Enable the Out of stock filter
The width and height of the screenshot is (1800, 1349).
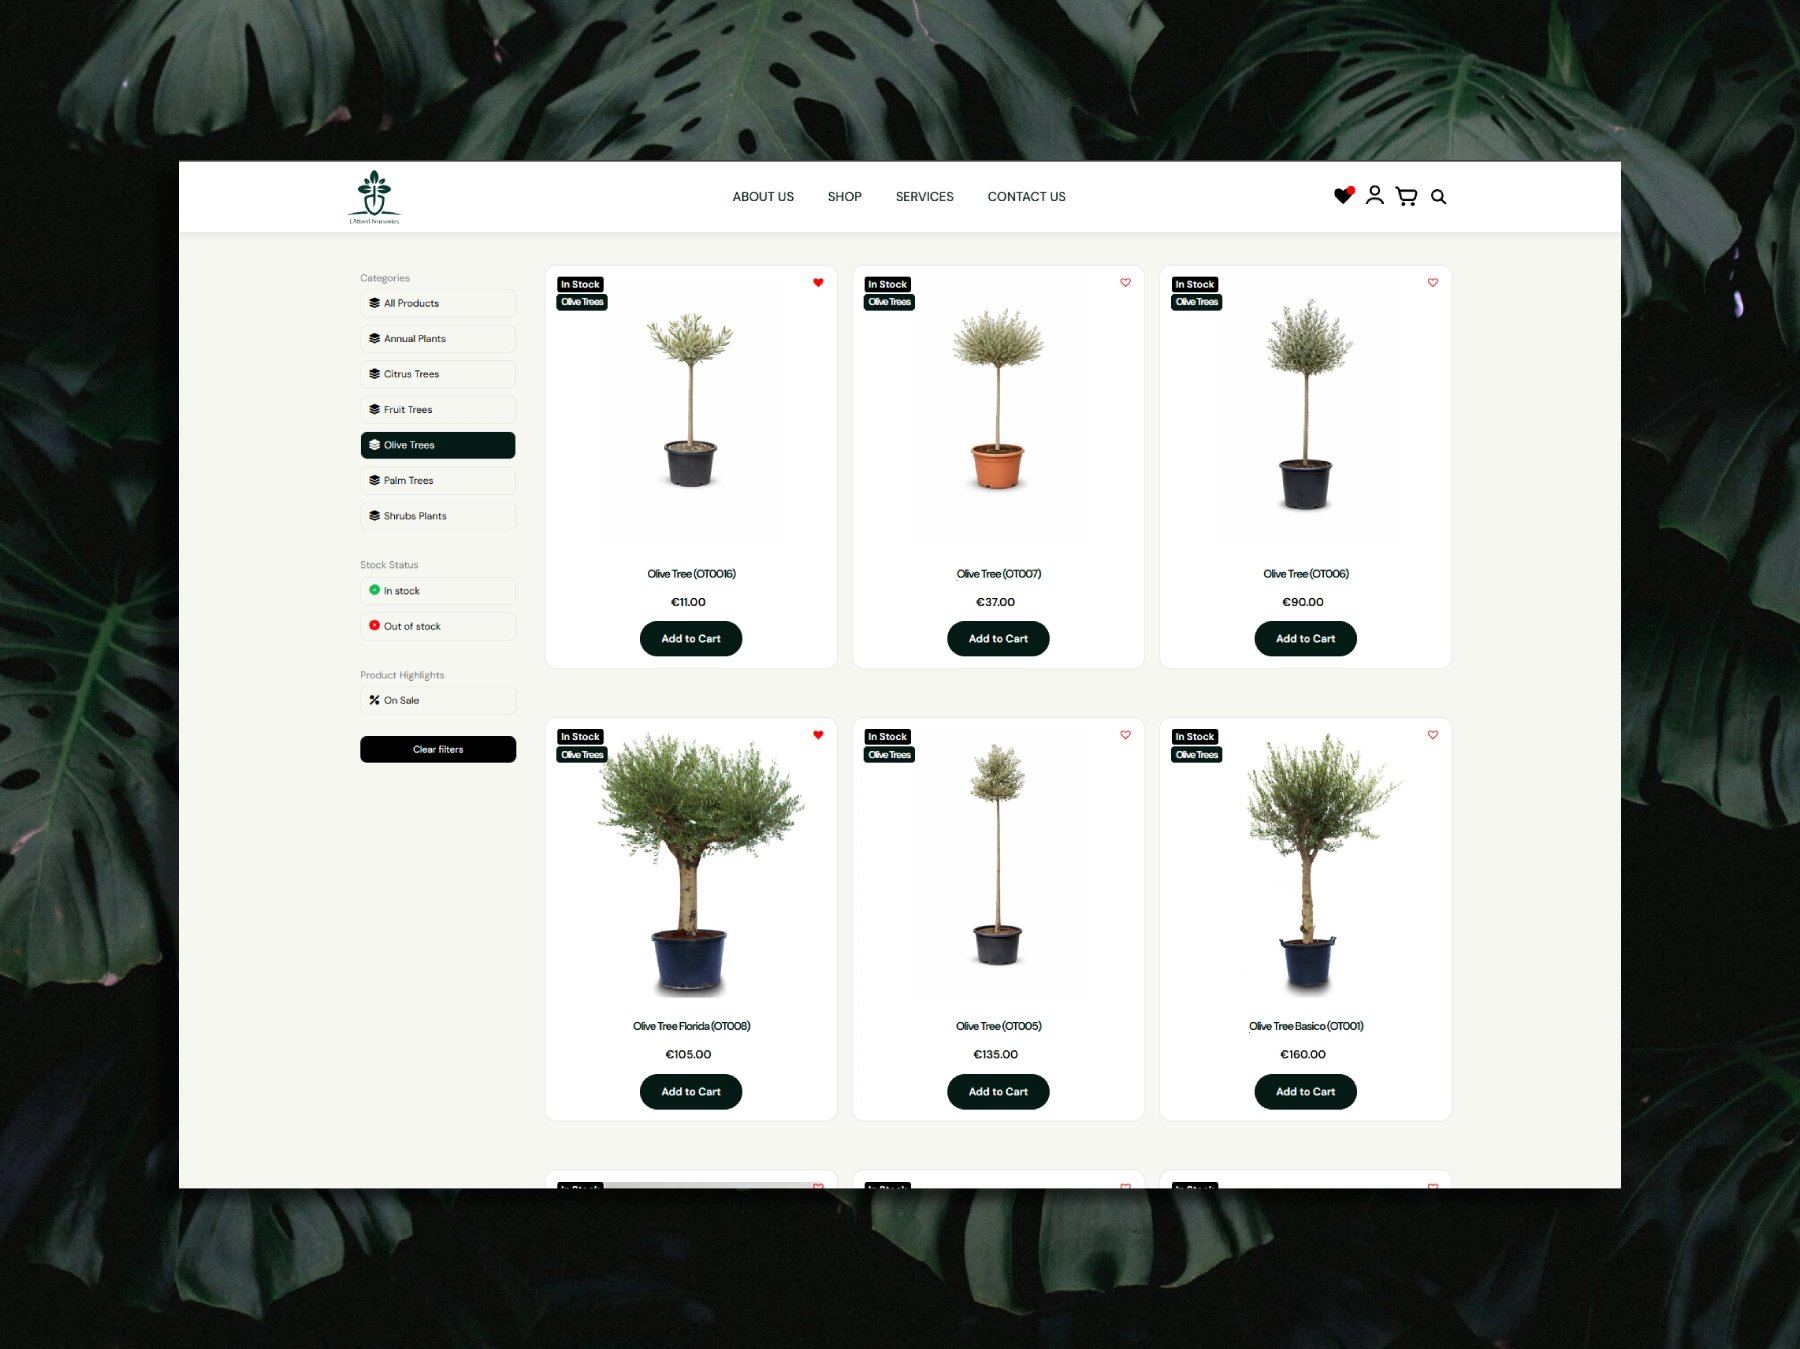click(438, 626)
